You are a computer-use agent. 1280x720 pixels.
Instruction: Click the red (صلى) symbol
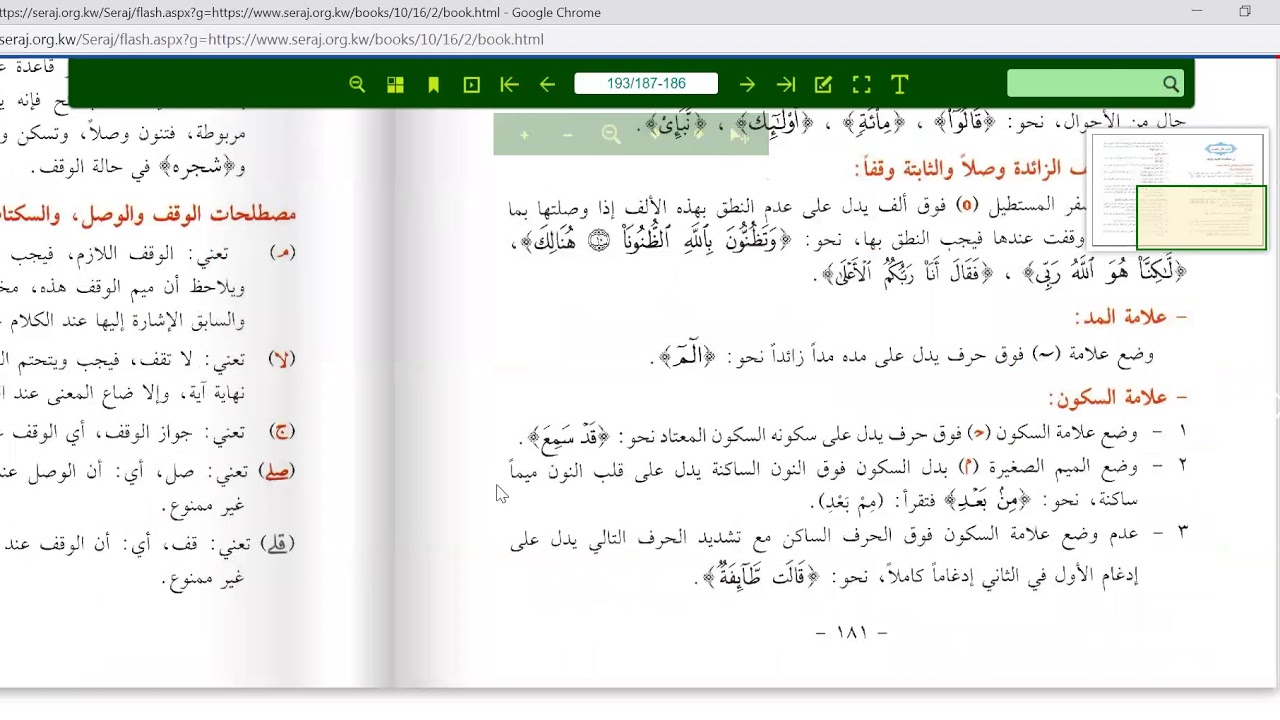coord(277,470)
